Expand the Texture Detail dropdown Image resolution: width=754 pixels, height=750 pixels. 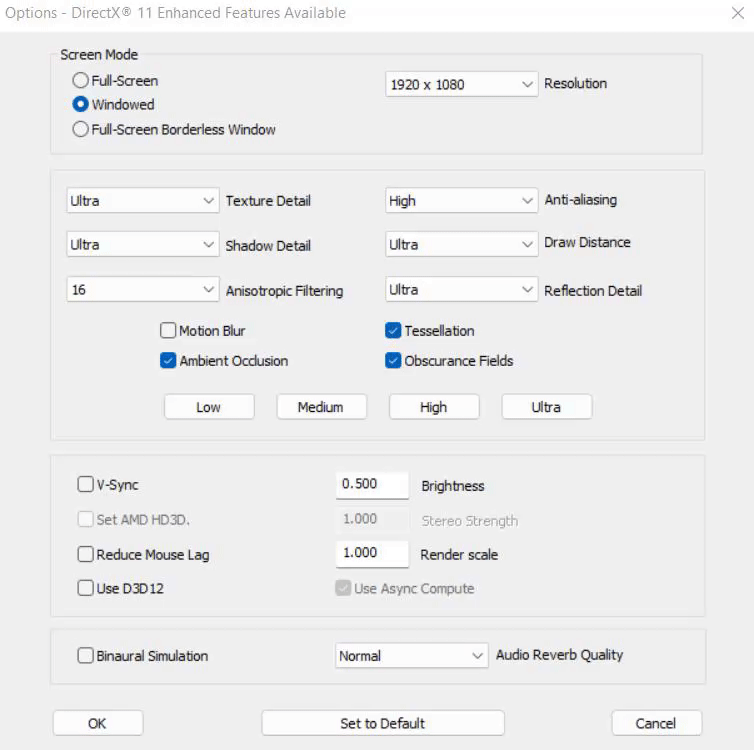coord(142,201)
